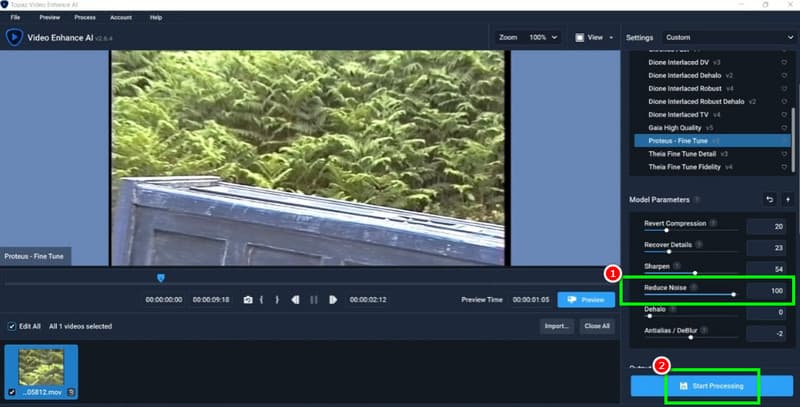Favorite the Theia Fine Tune Detail heart

784,154
